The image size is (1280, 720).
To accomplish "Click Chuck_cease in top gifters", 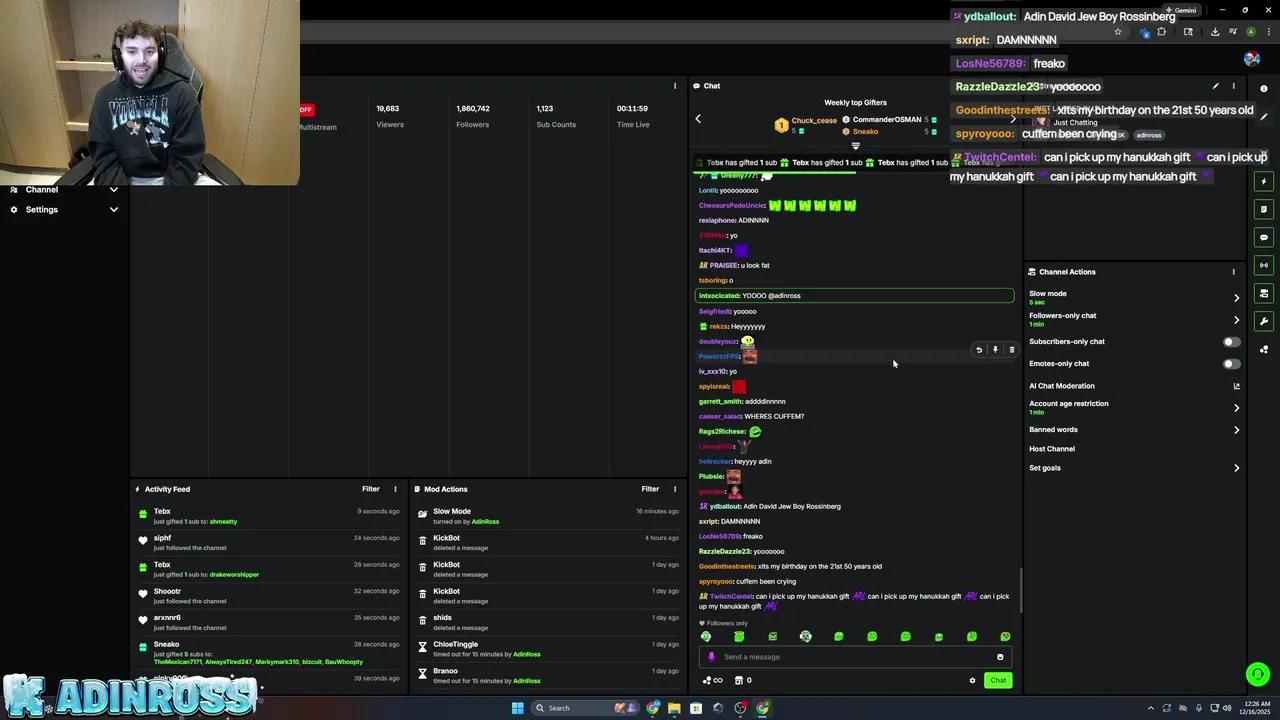I will 814,120.
